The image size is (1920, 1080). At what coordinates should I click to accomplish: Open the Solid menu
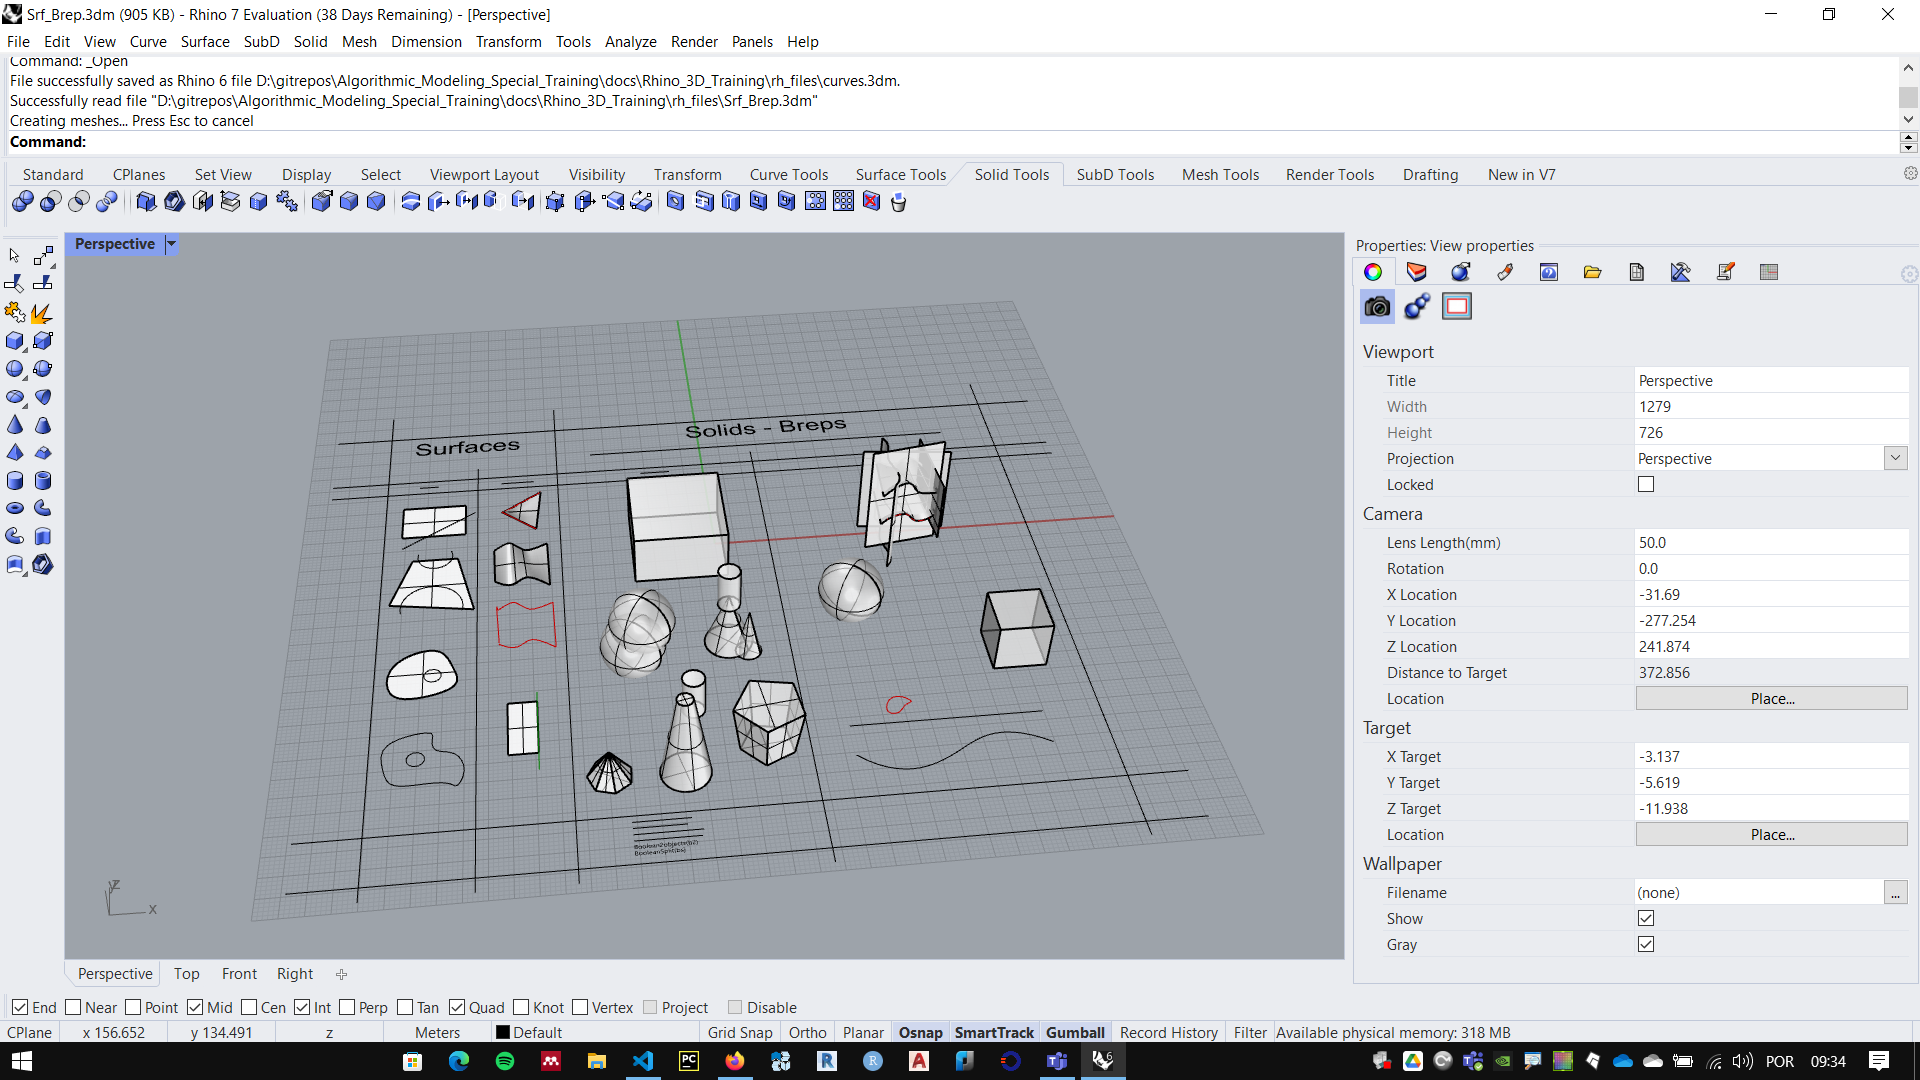[x=310, y=42]
